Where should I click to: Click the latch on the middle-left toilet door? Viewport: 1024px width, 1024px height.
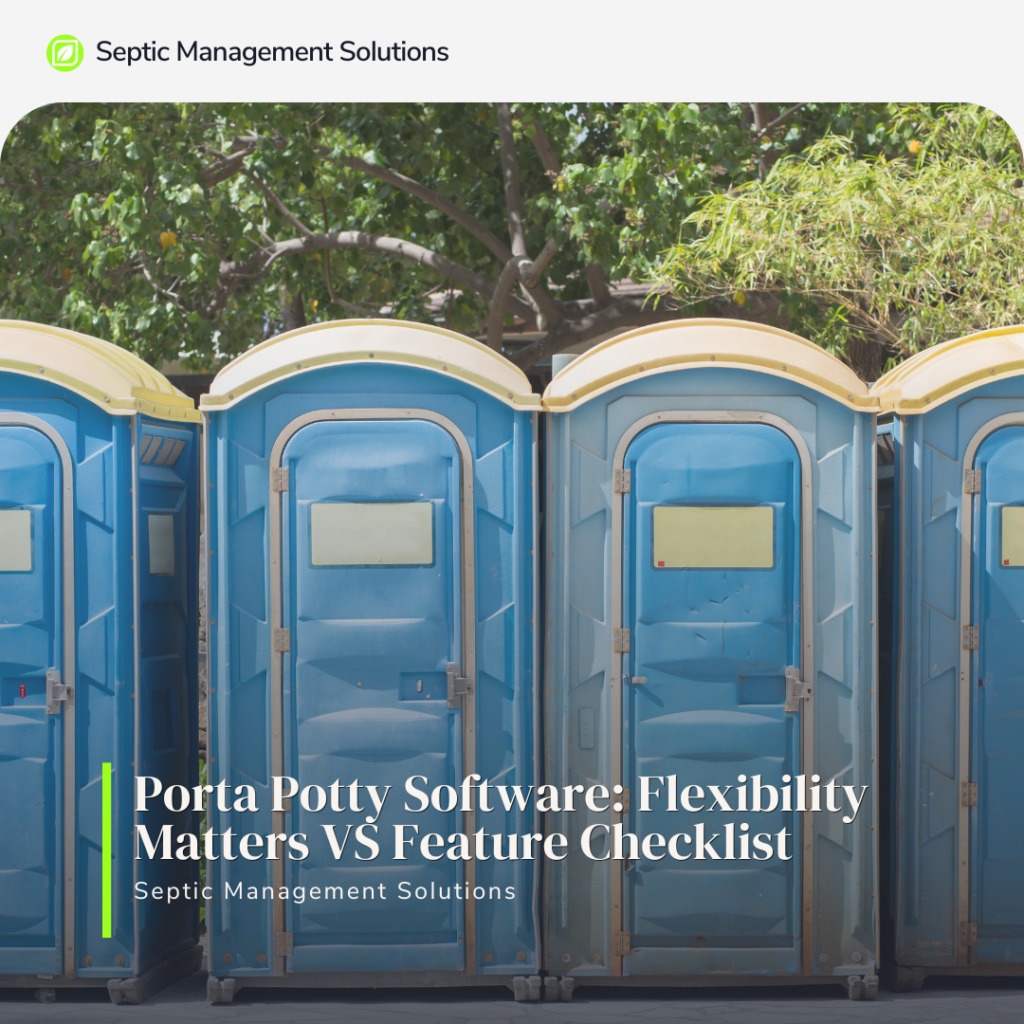[x=458, y=685]
